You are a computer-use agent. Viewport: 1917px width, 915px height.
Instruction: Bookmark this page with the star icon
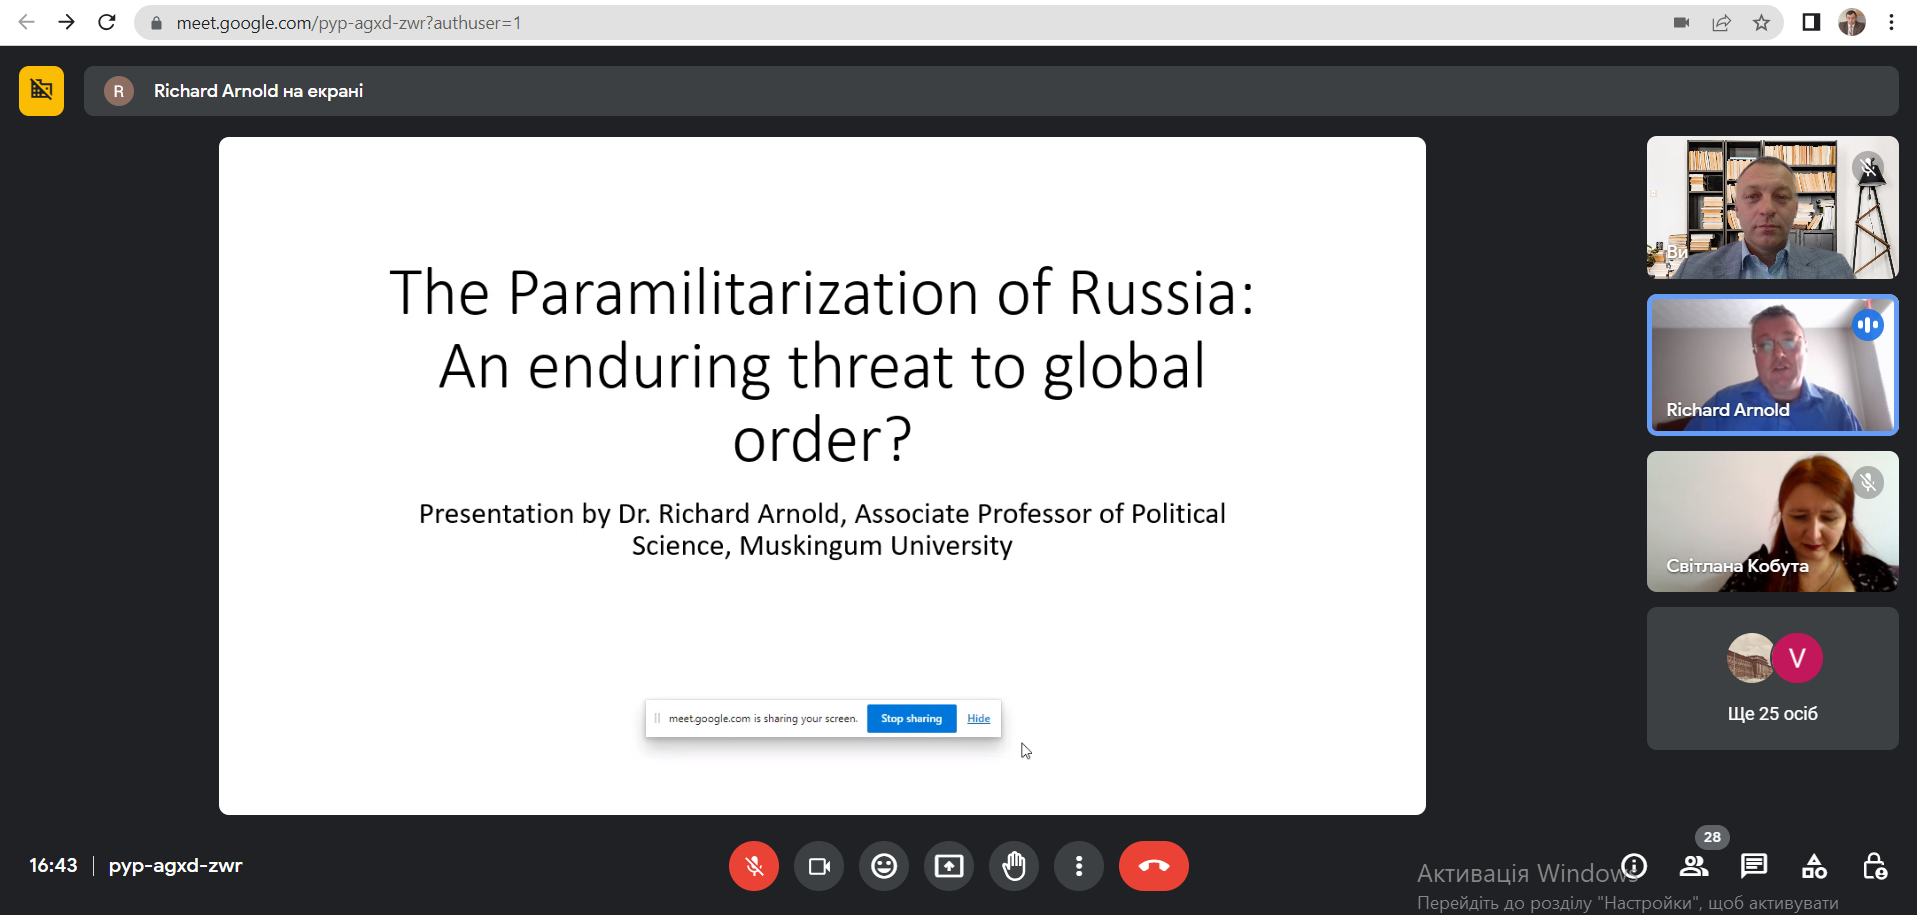[1761, 23]
